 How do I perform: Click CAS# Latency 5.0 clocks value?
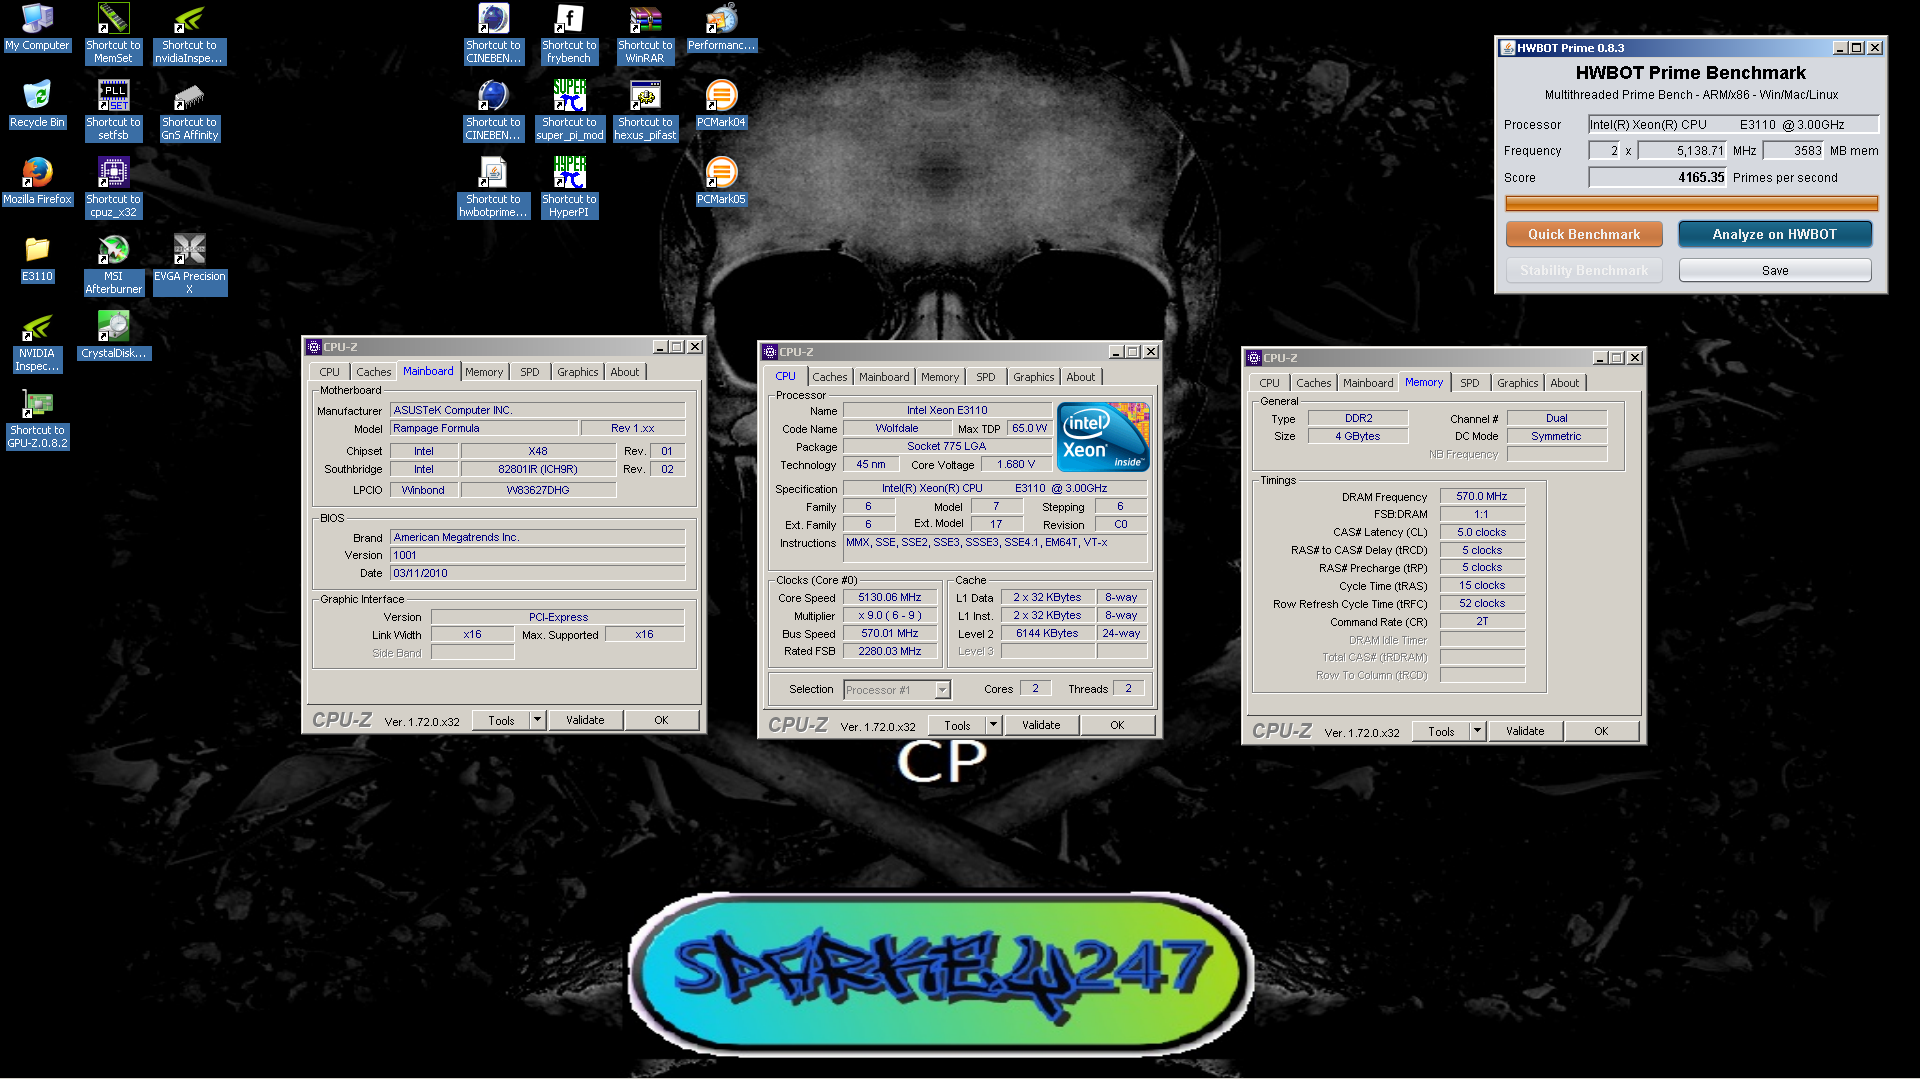(x=1482, y=532)
